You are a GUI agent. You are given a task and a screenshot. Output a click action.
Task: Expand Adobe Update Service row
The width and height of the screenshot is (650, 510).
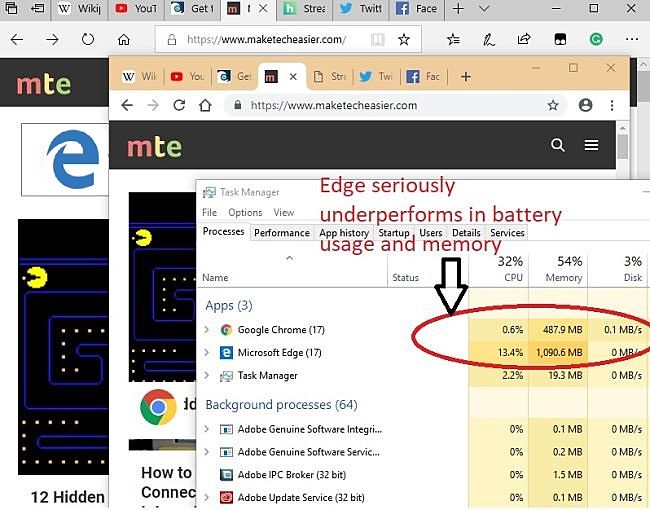click(206, 497)
